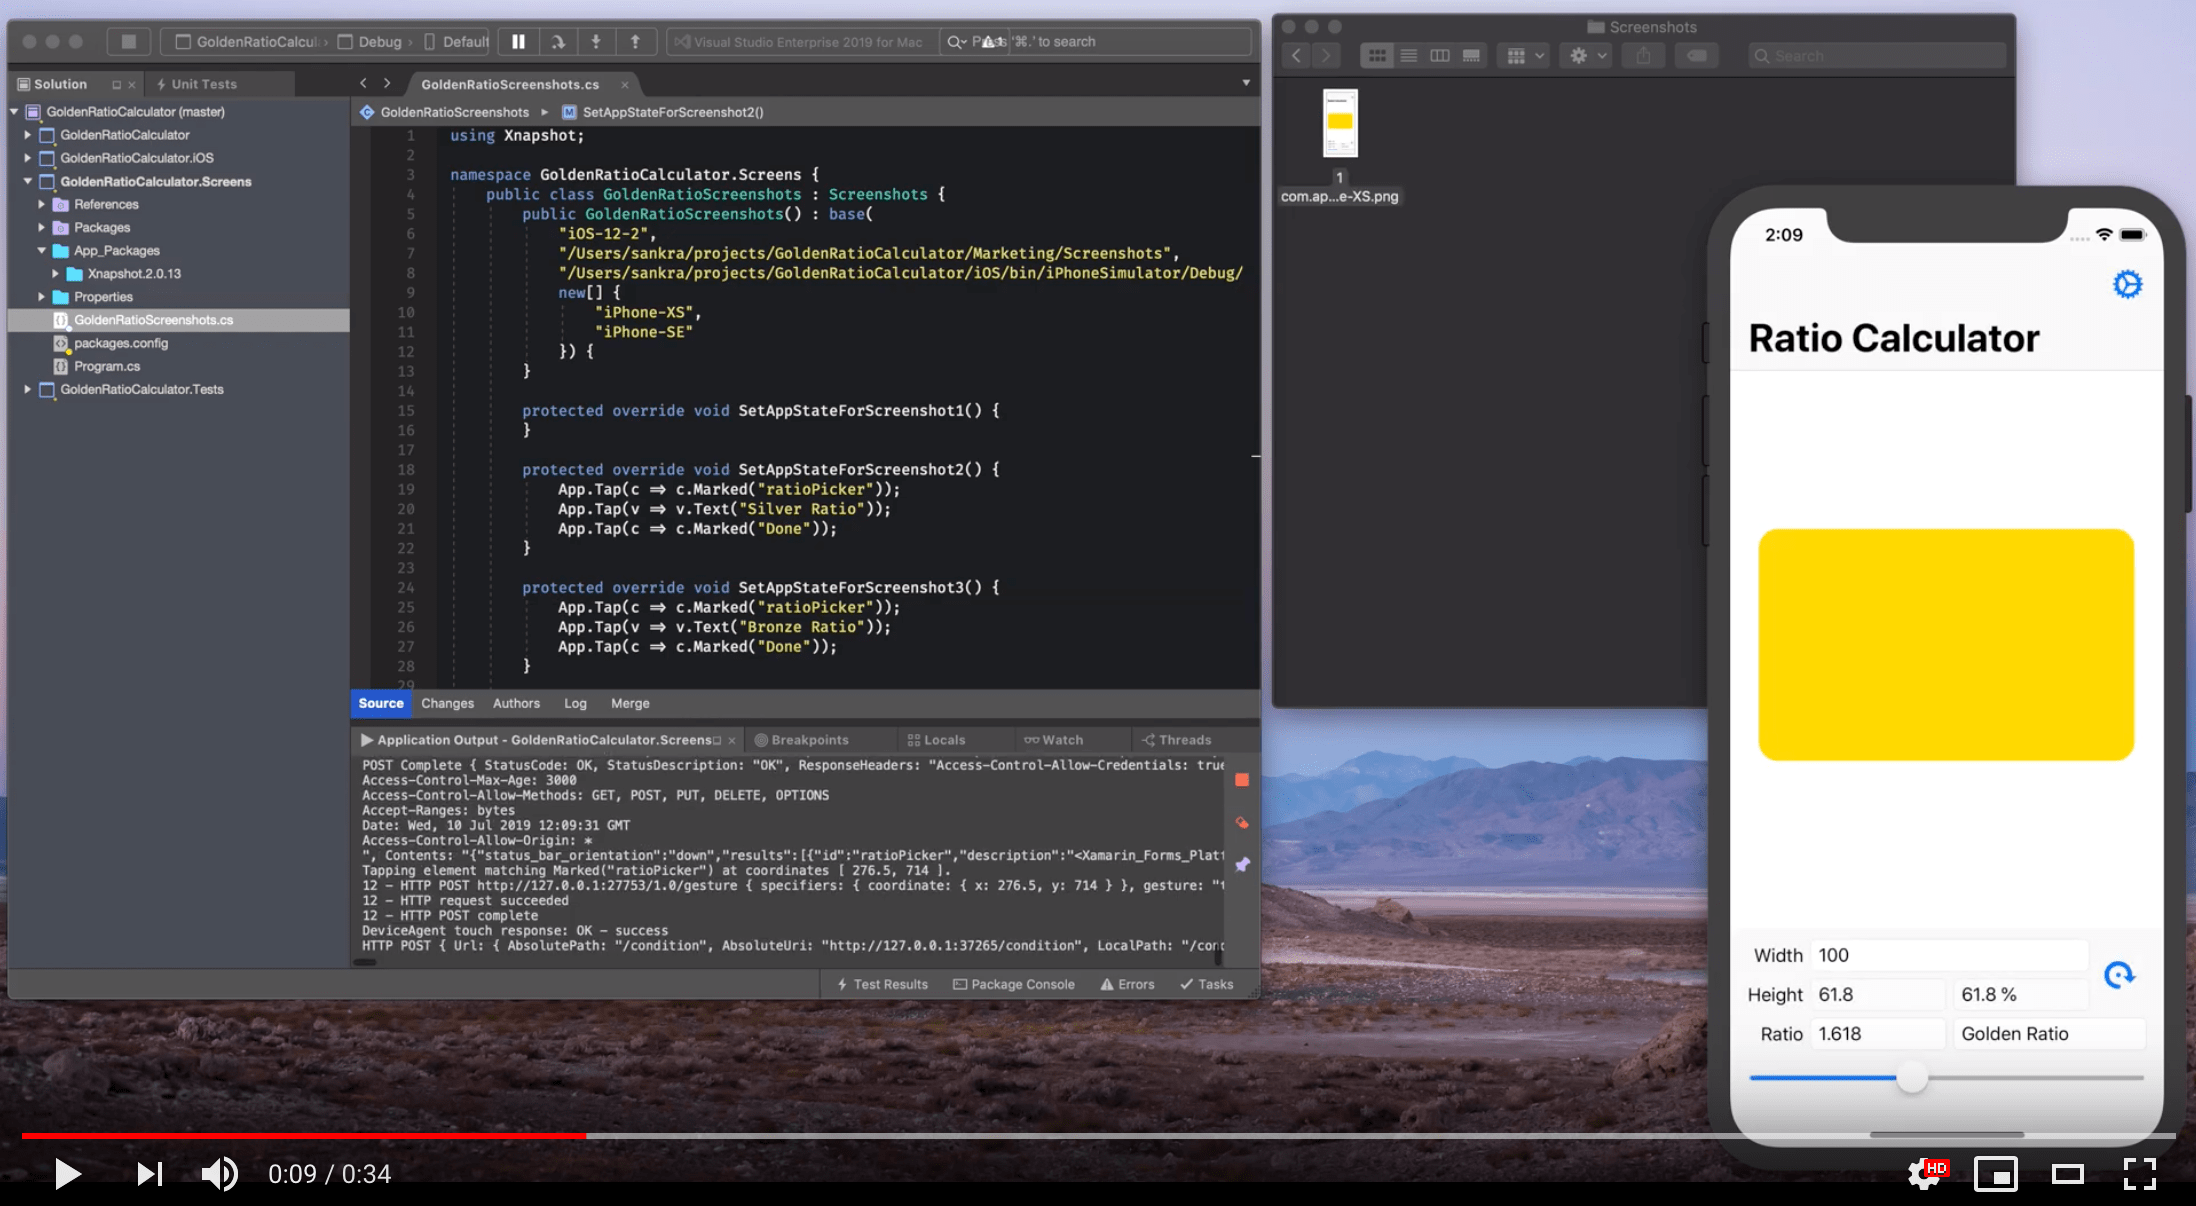Click the ratio slider thumb in app

(1912, 1078)
